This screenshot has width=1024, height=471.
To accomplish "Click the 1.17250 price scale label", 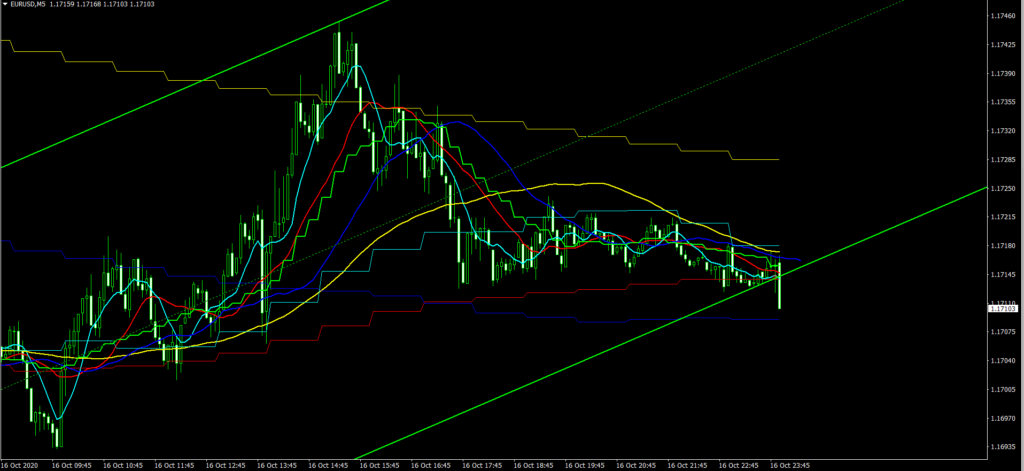I will [1002, 188].
